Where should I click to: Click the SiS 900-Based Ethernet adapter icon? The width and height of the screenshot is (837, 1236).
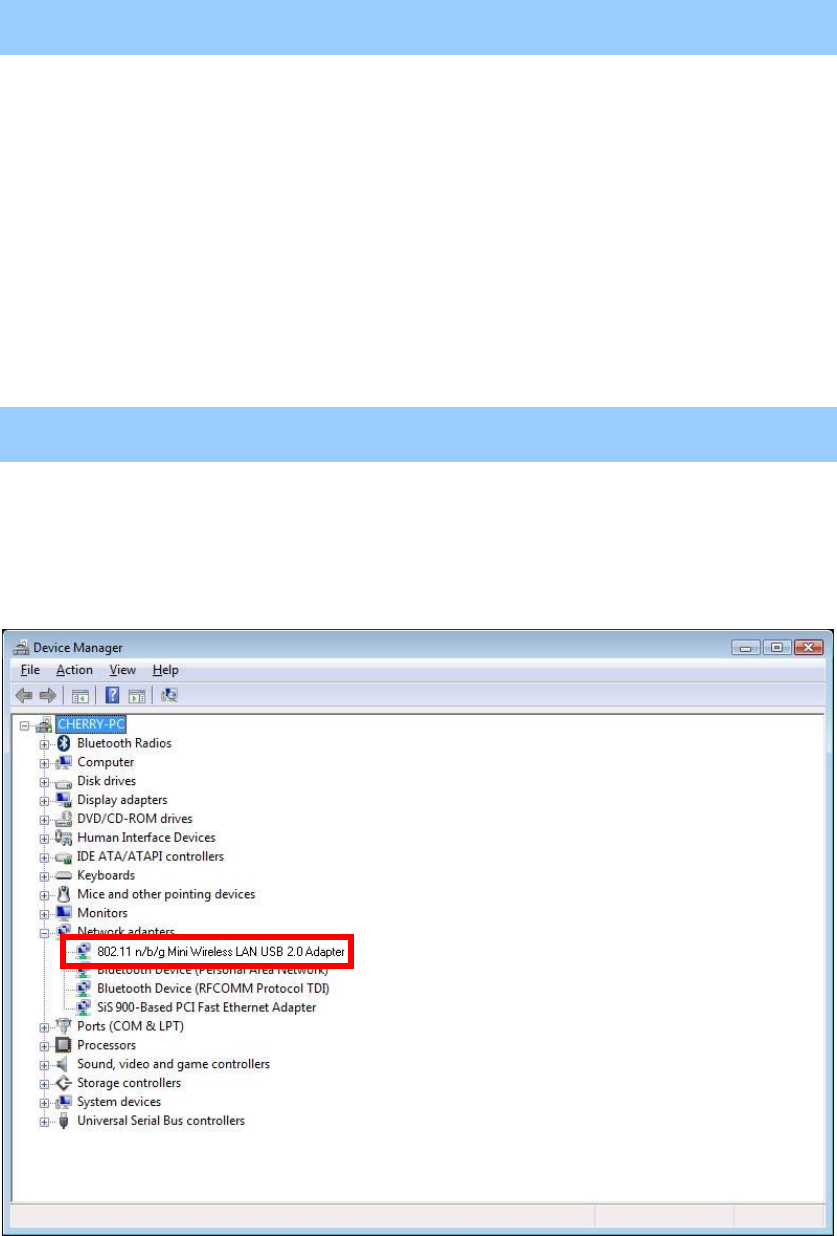click(84, 1007)
